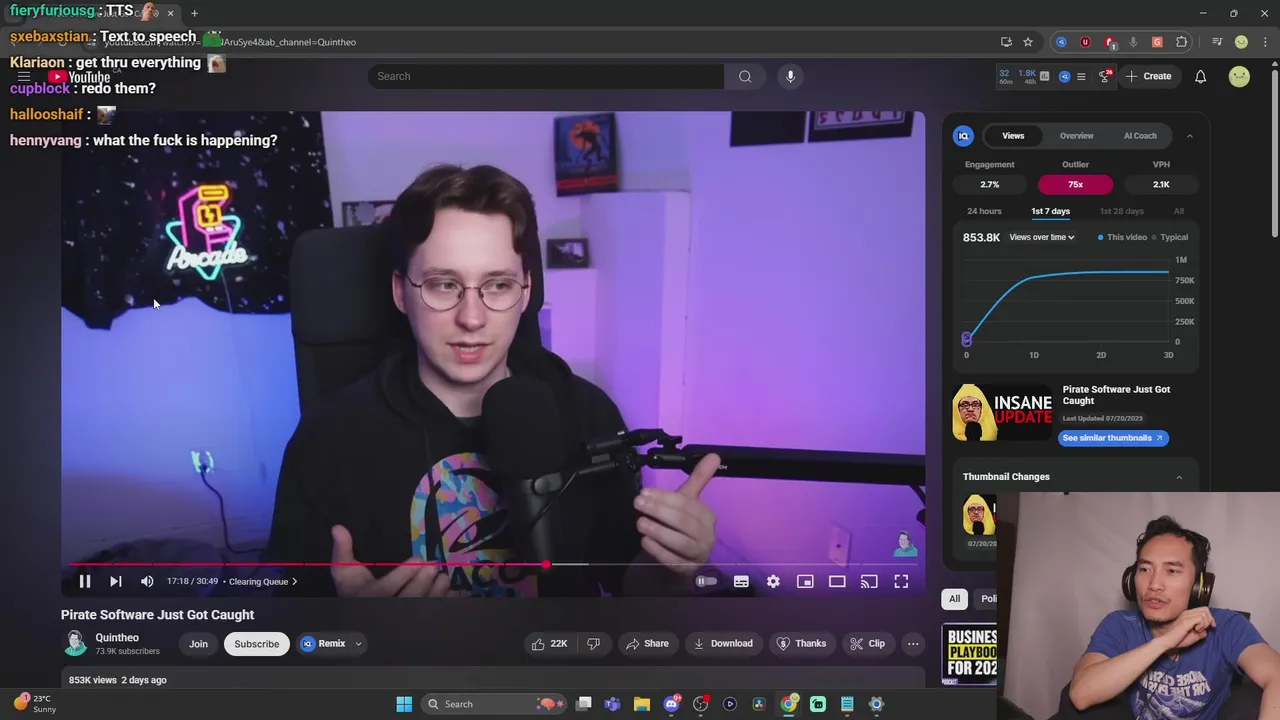Open the Views over time dropdown
Screen dimensions: 1280x720
(1042, 237)
